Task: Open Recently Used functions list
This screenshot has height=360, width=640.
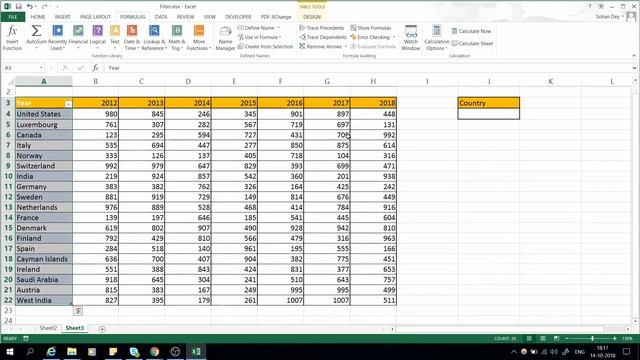Action: tap(57, 38)
